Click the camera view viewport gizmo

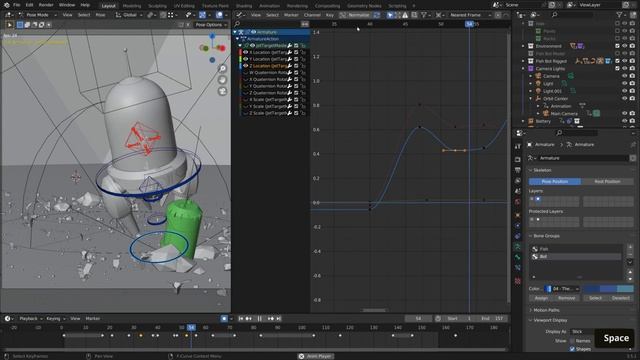222,91
